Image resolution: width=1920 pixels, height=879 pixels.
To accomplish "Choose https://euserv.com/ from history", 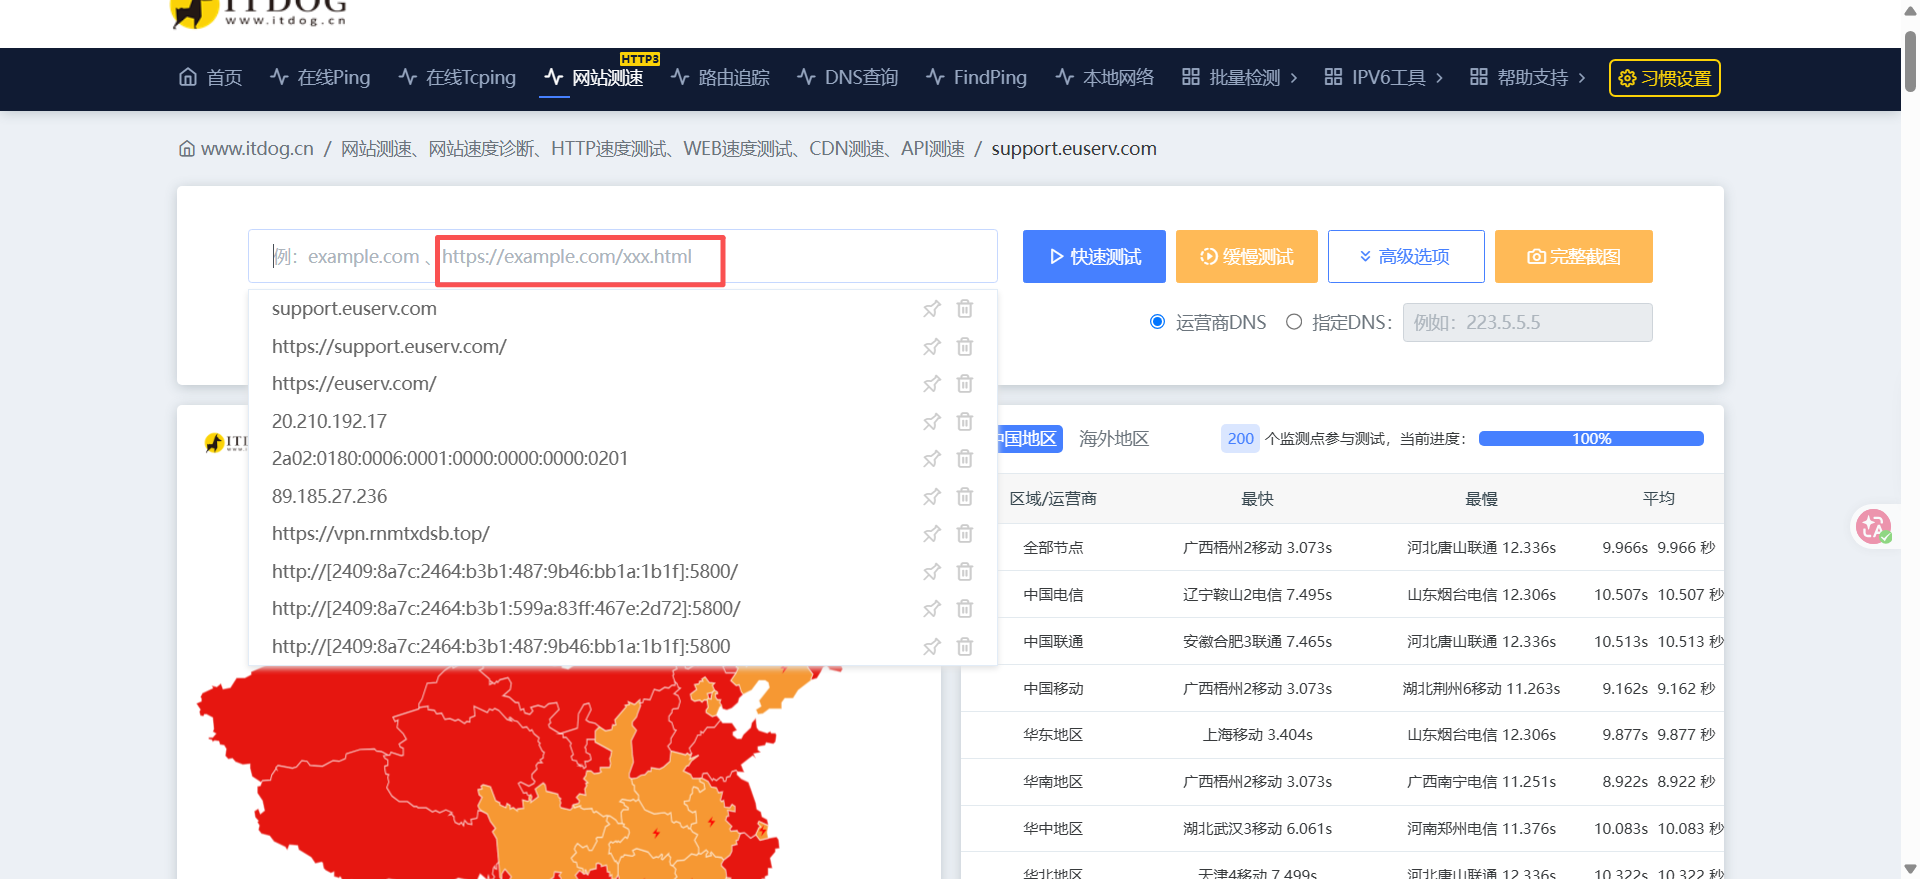I will (354, 384).
